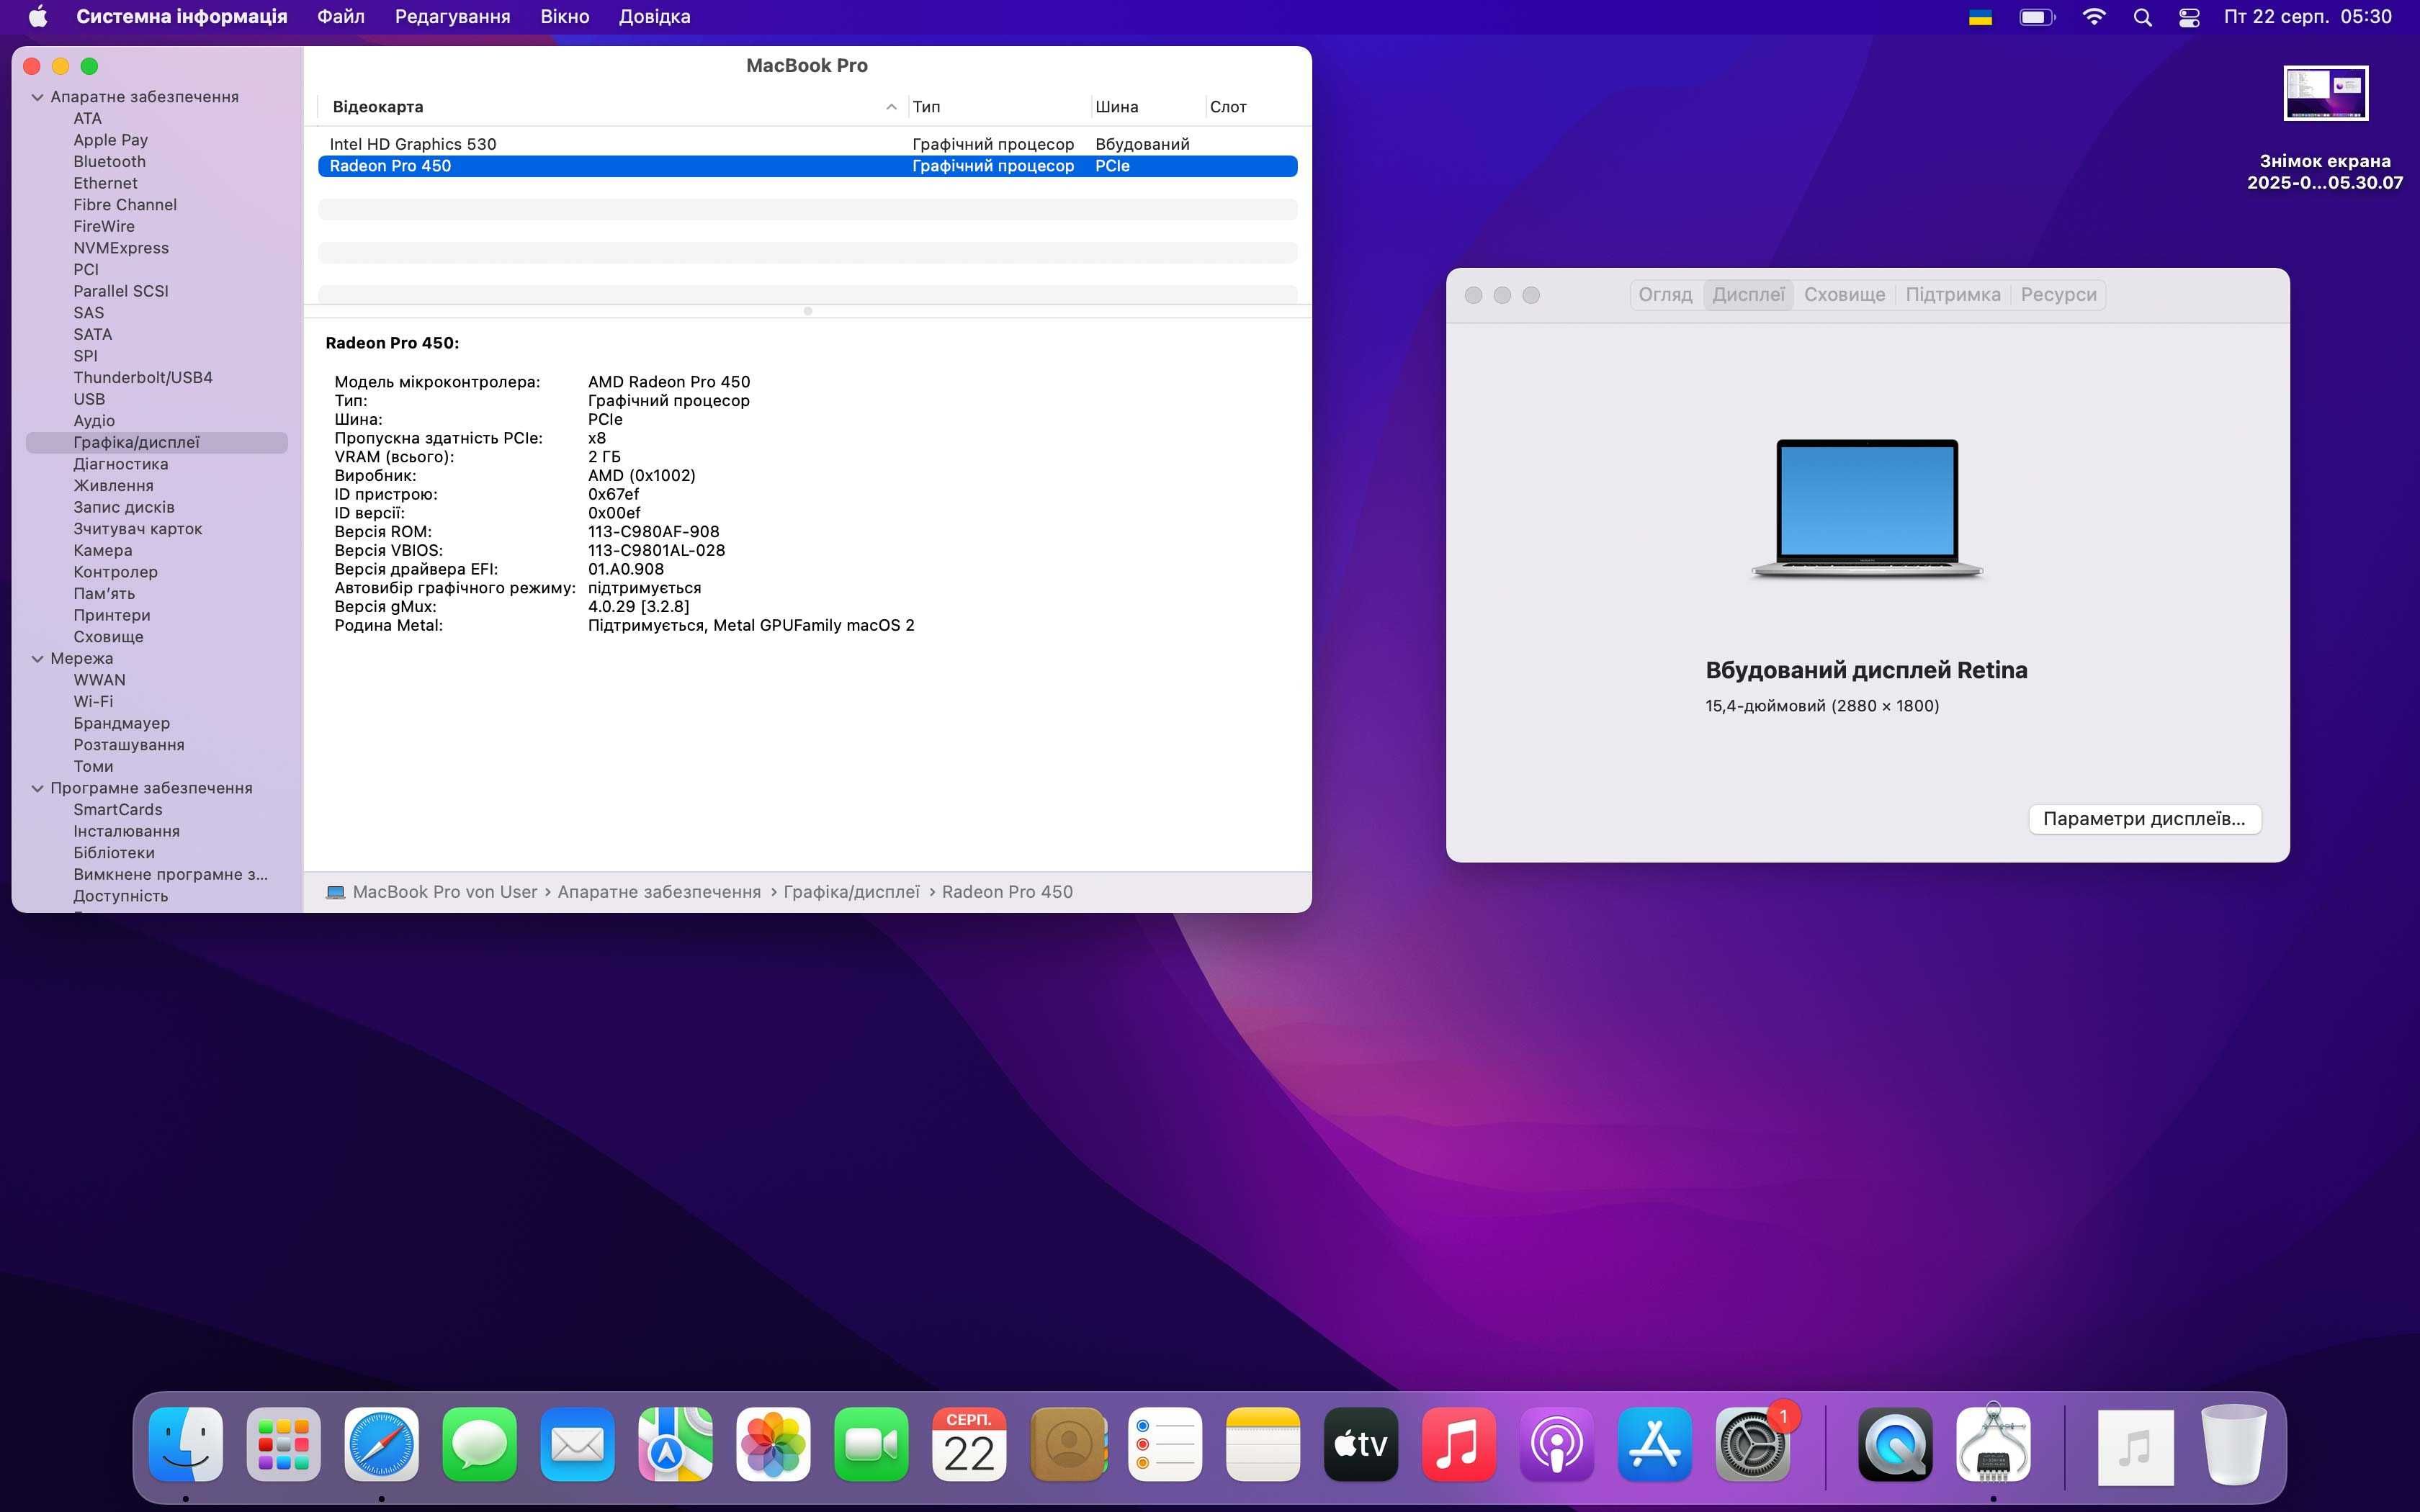This screenshot has height=1512, width=2420.
Task: Open App Store from the Dock
Action: (1655, 1444)
